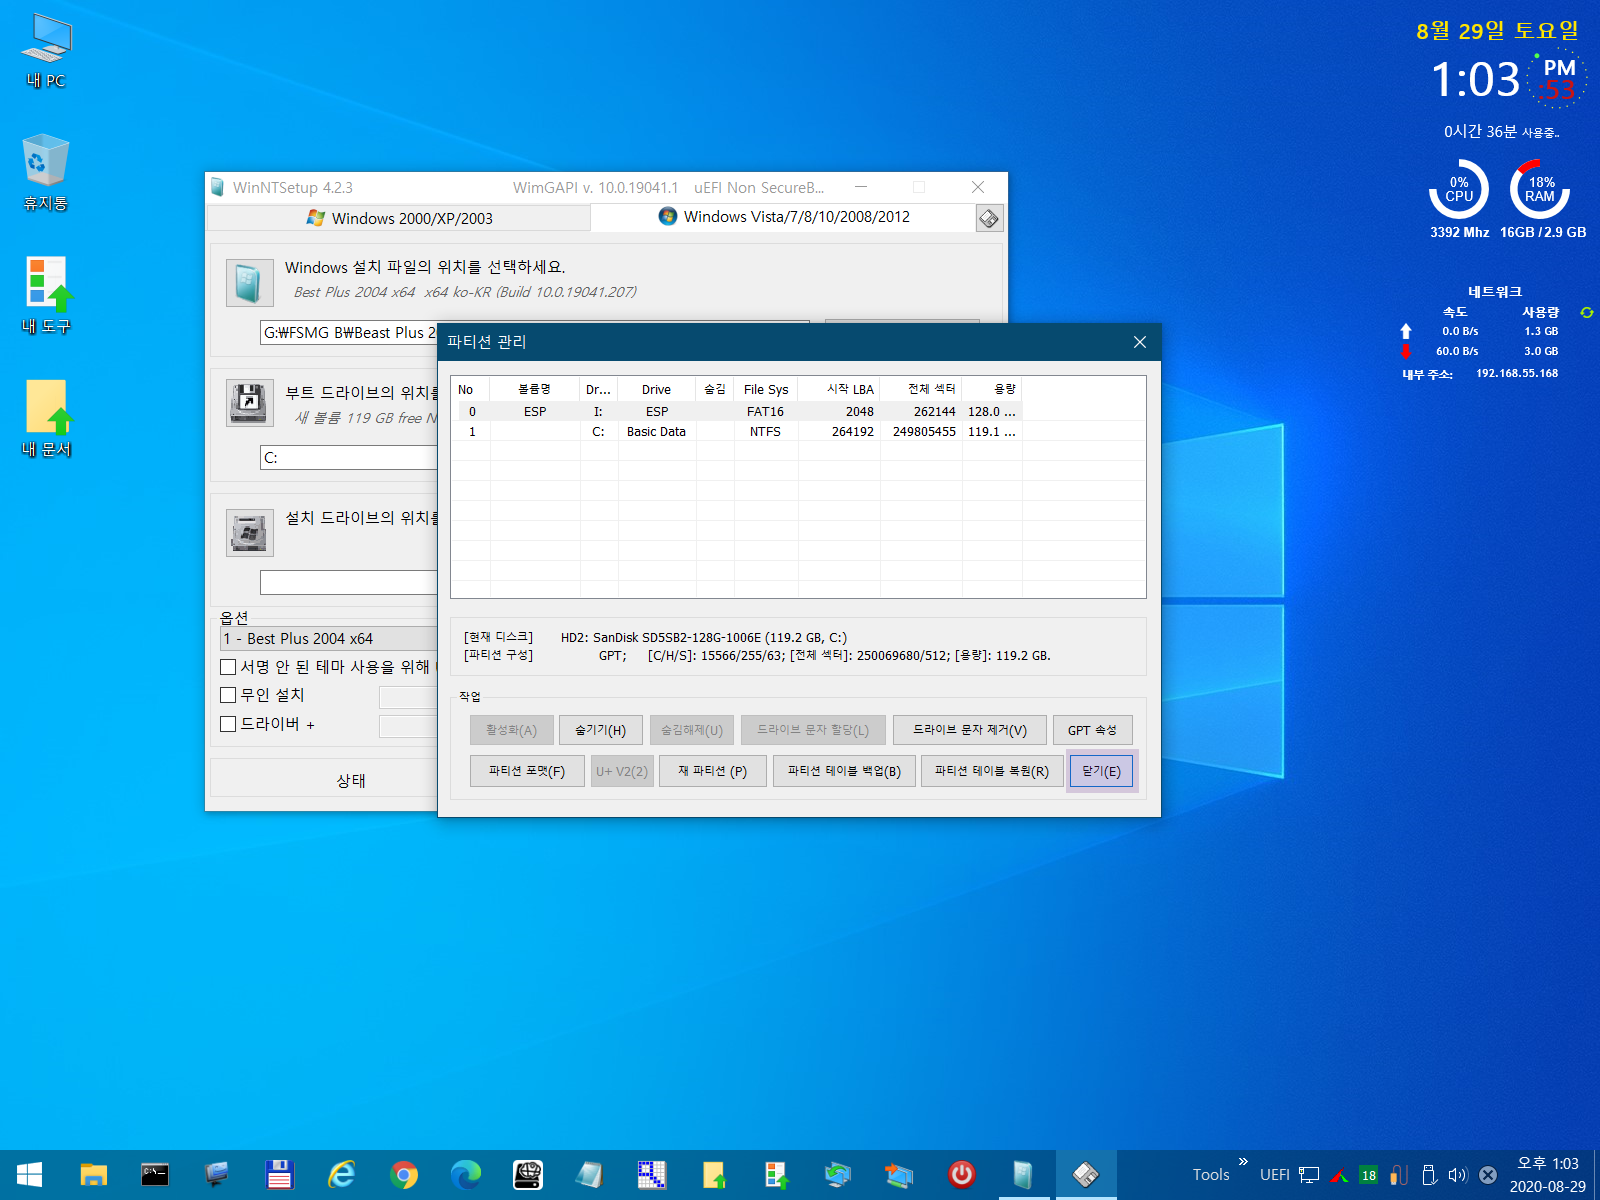Click the green 18 tray indicator
The height and width of the screenshot is (1200, 1600).
click(1369, 1175)
